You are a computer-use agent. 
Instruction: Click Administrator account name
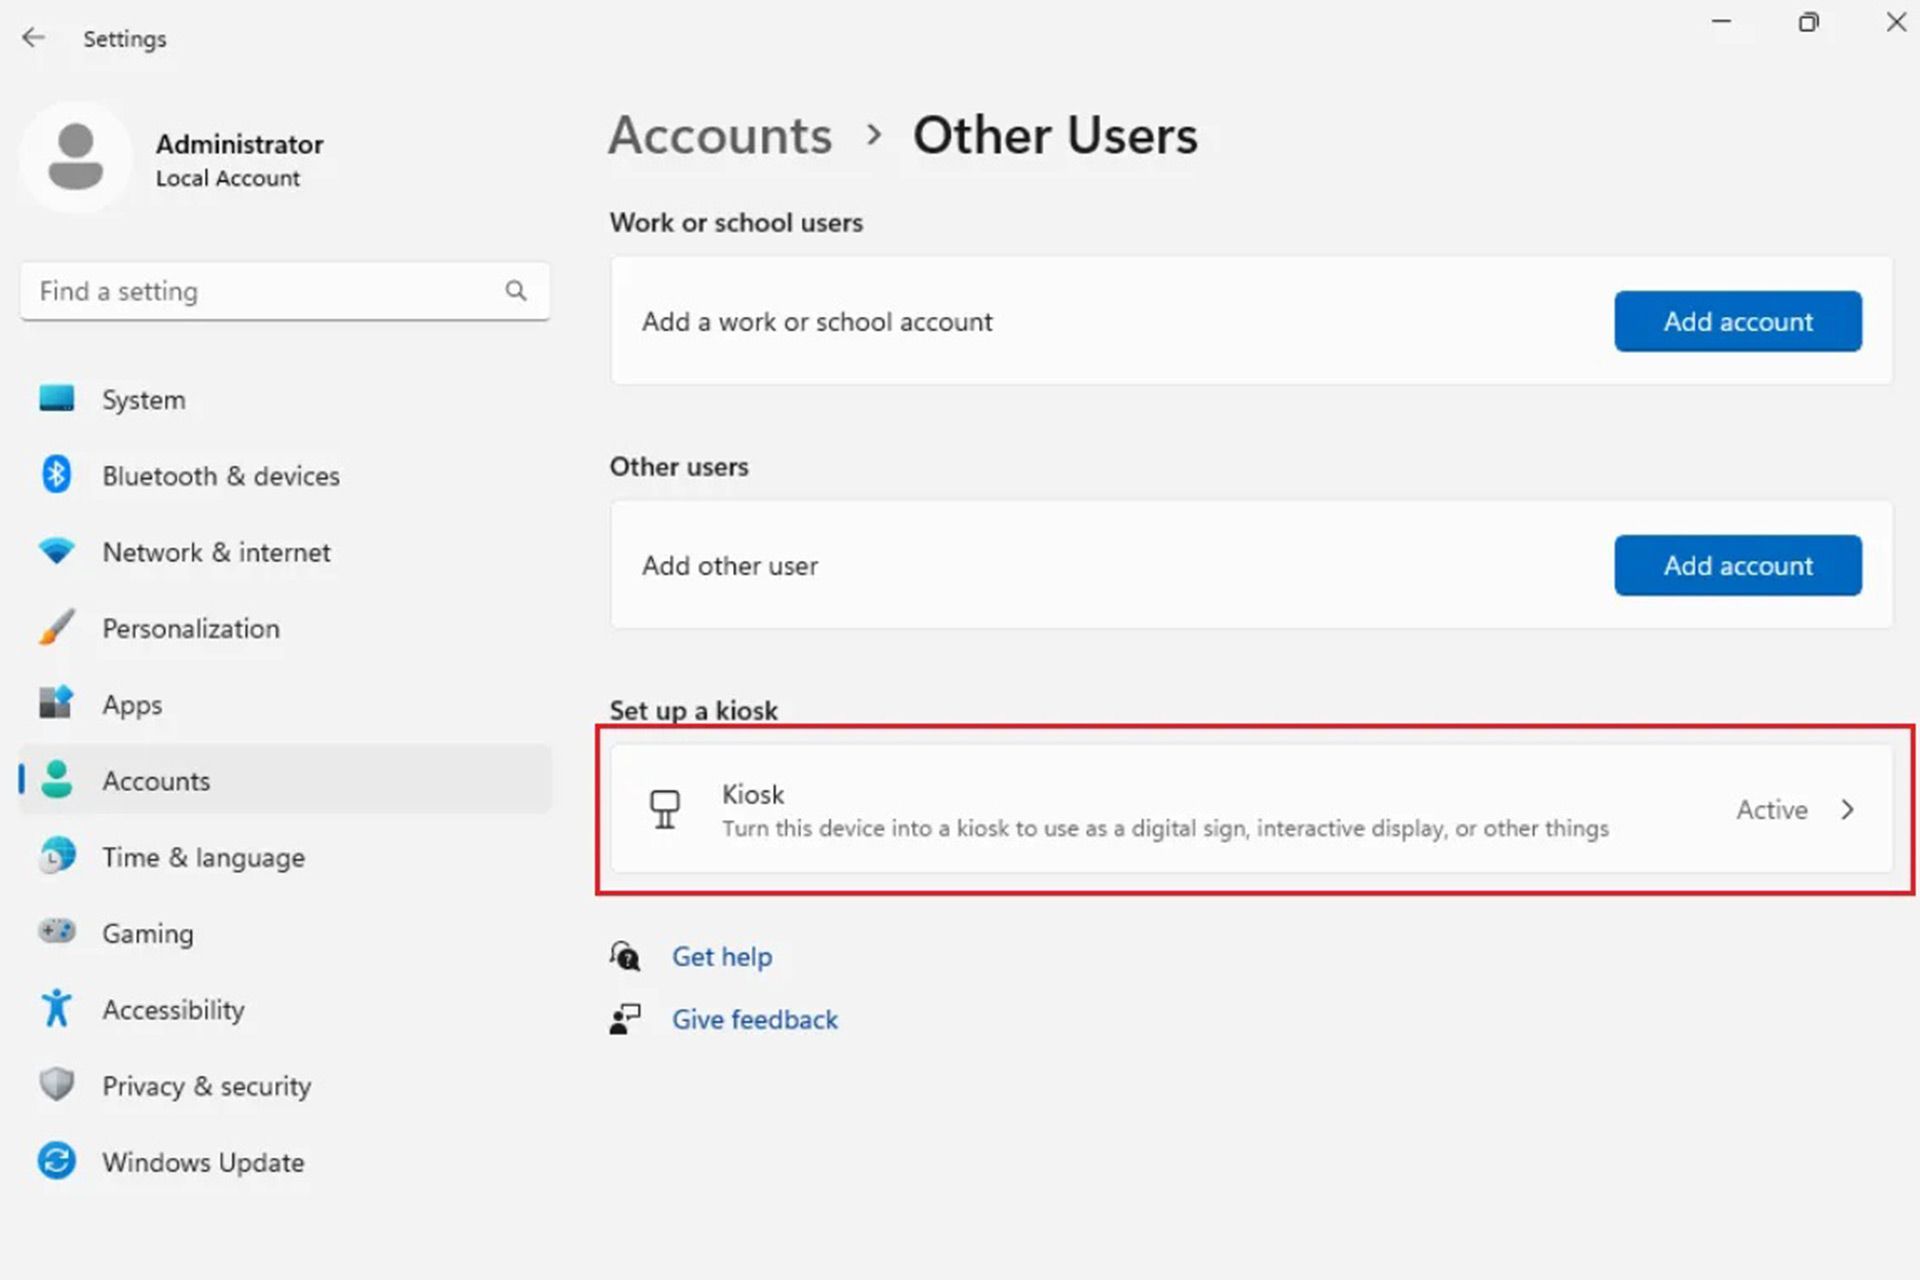tap(239, 144)
